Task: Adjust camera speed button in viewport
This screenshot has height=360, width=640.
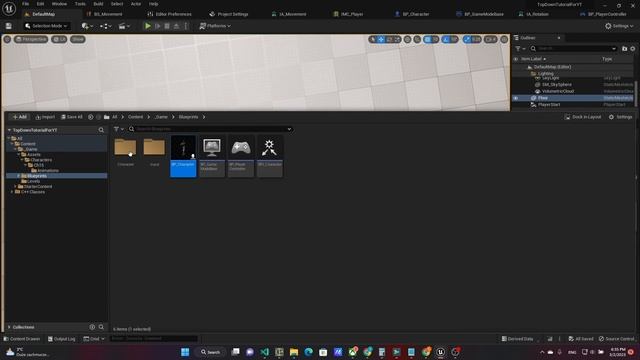Action: [x=491, y=40]
